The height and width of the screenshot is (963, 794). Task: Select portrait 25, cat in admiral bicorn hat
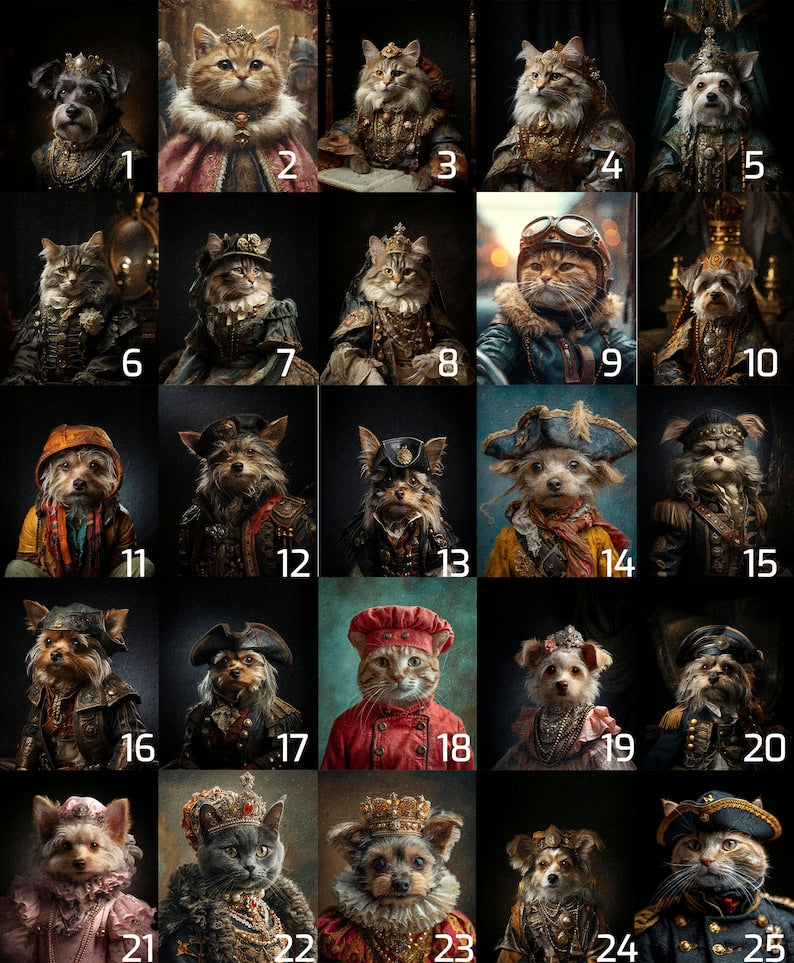[716, 867]
